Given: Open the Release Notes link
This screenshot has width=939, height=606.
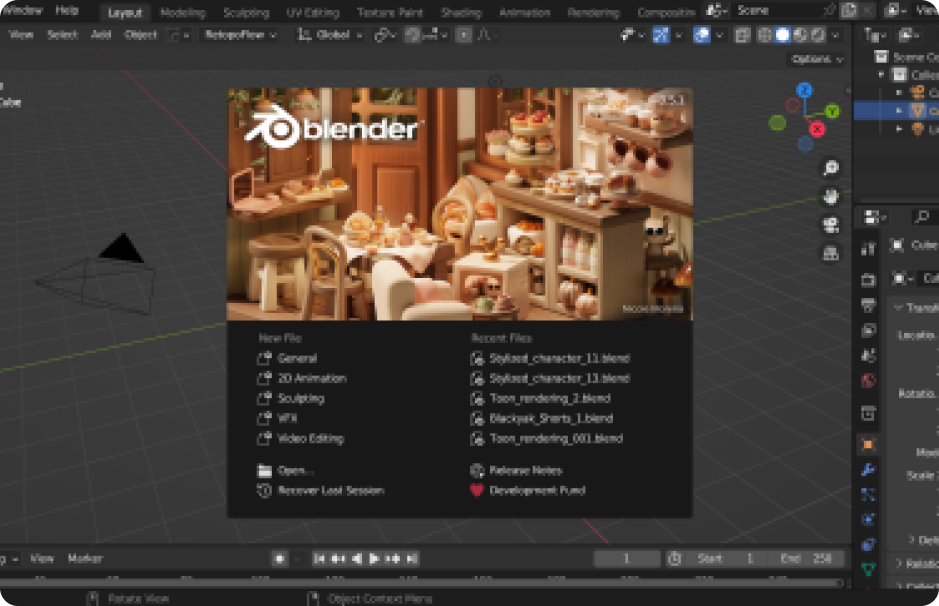Looking at the screenshot, I should coord(516,471).
